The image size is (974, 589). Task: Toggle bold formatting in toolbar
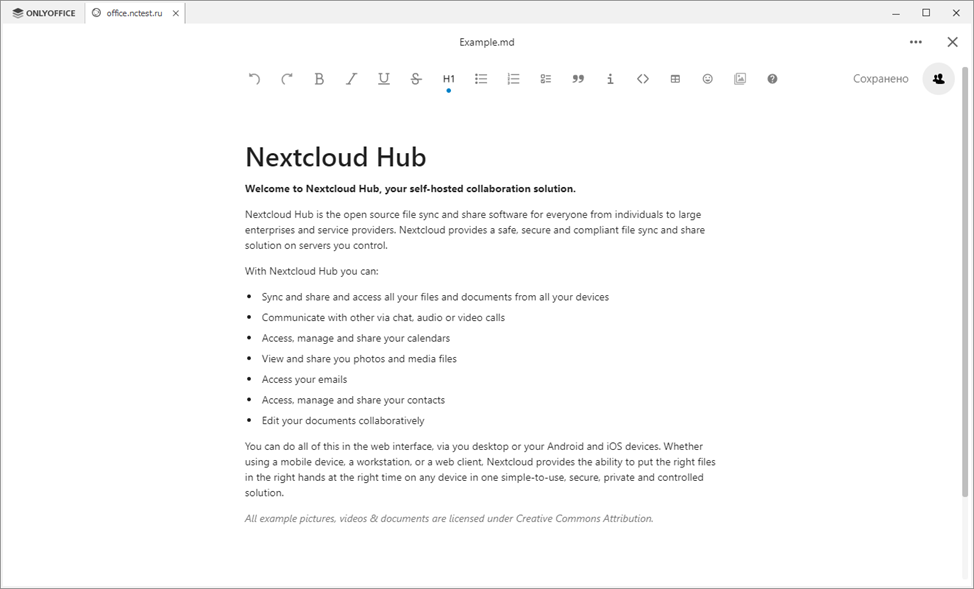319,79
